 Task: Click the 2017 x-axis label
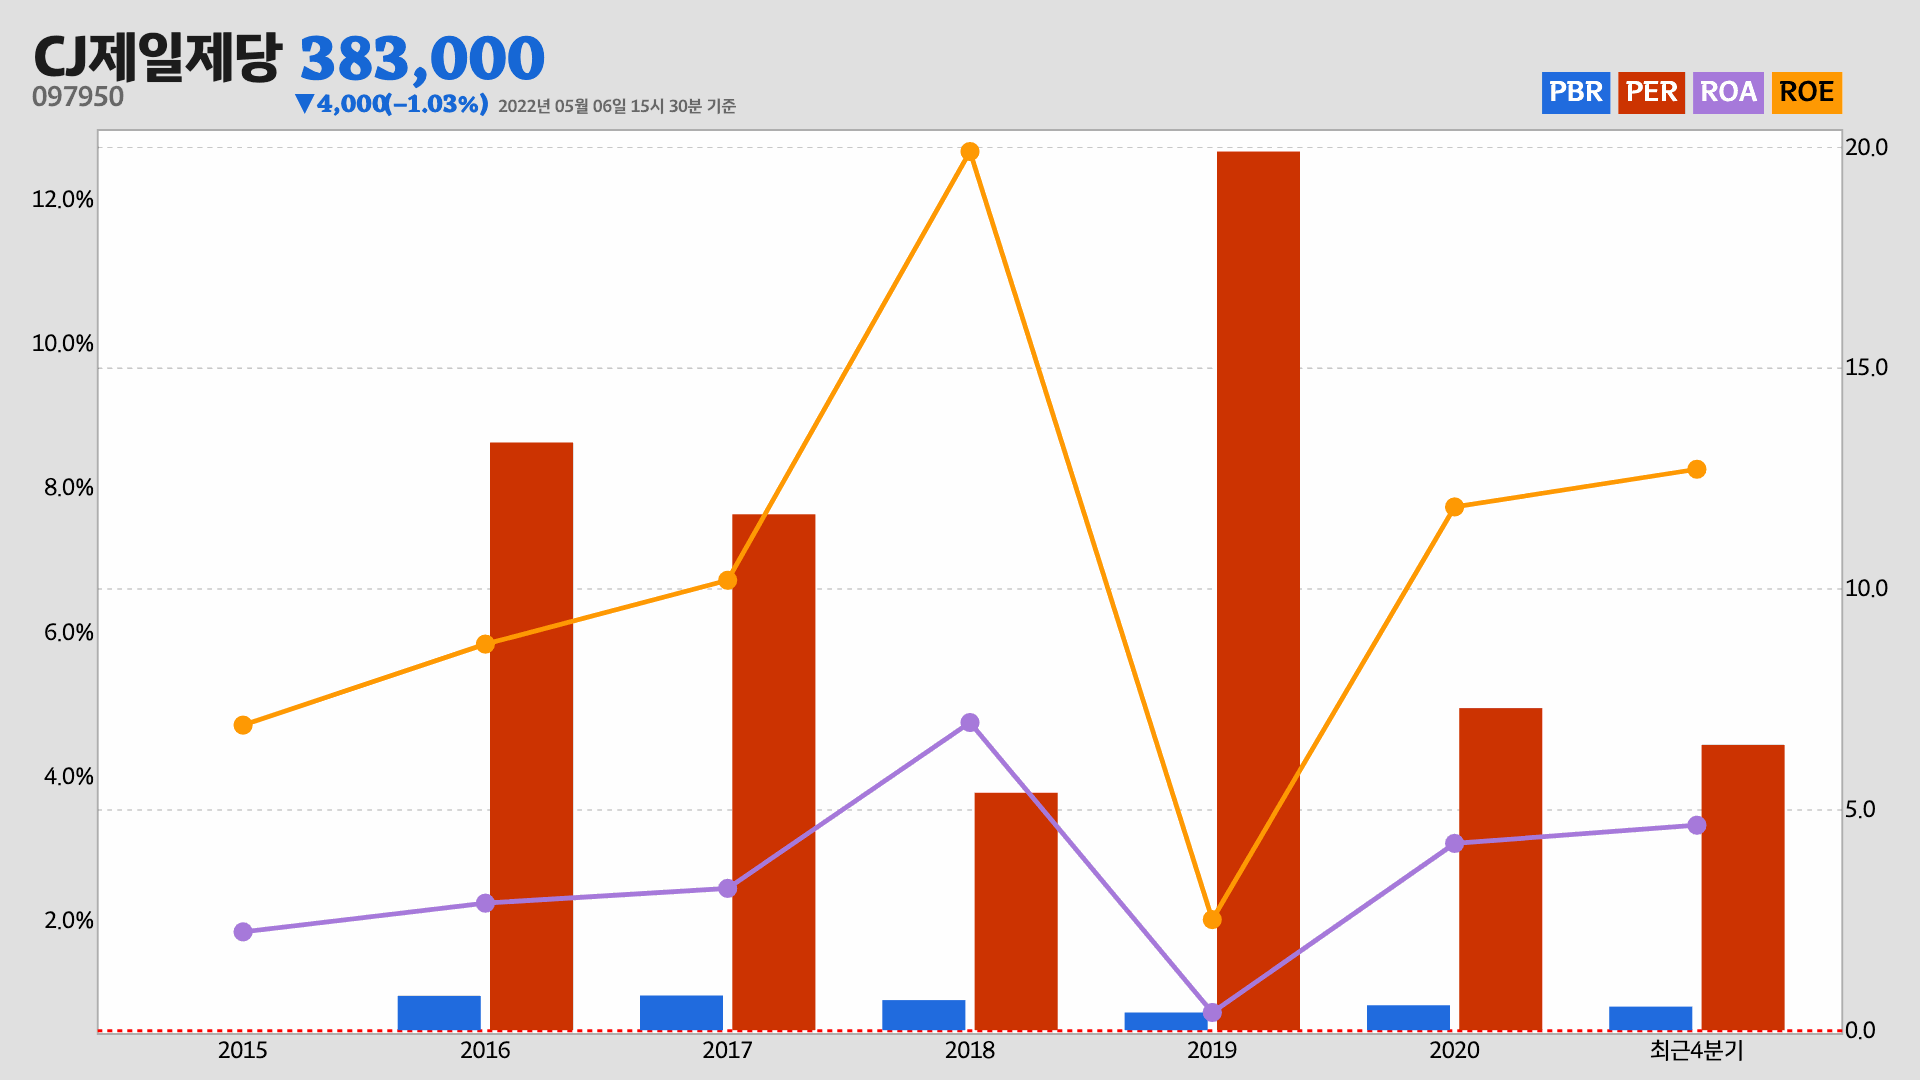pos(727,1050)
